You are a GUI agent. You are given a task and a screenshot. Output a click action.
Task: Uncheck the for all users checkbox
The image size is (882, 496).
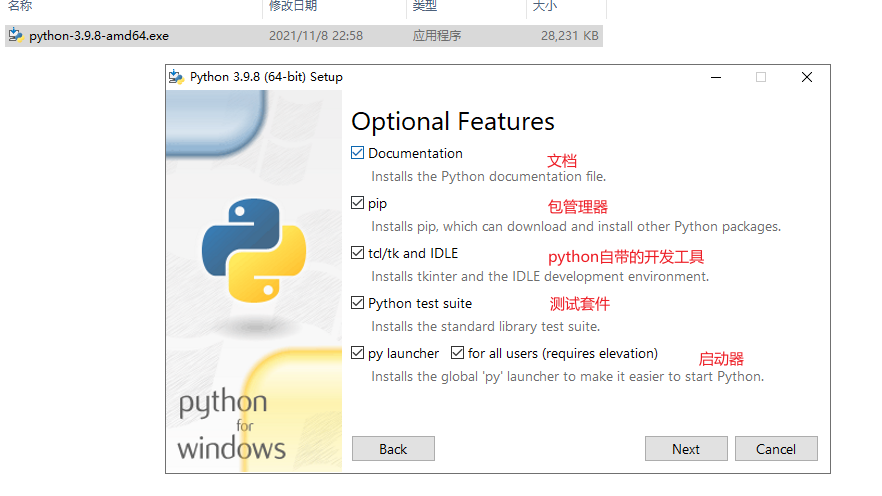[457, 353]
